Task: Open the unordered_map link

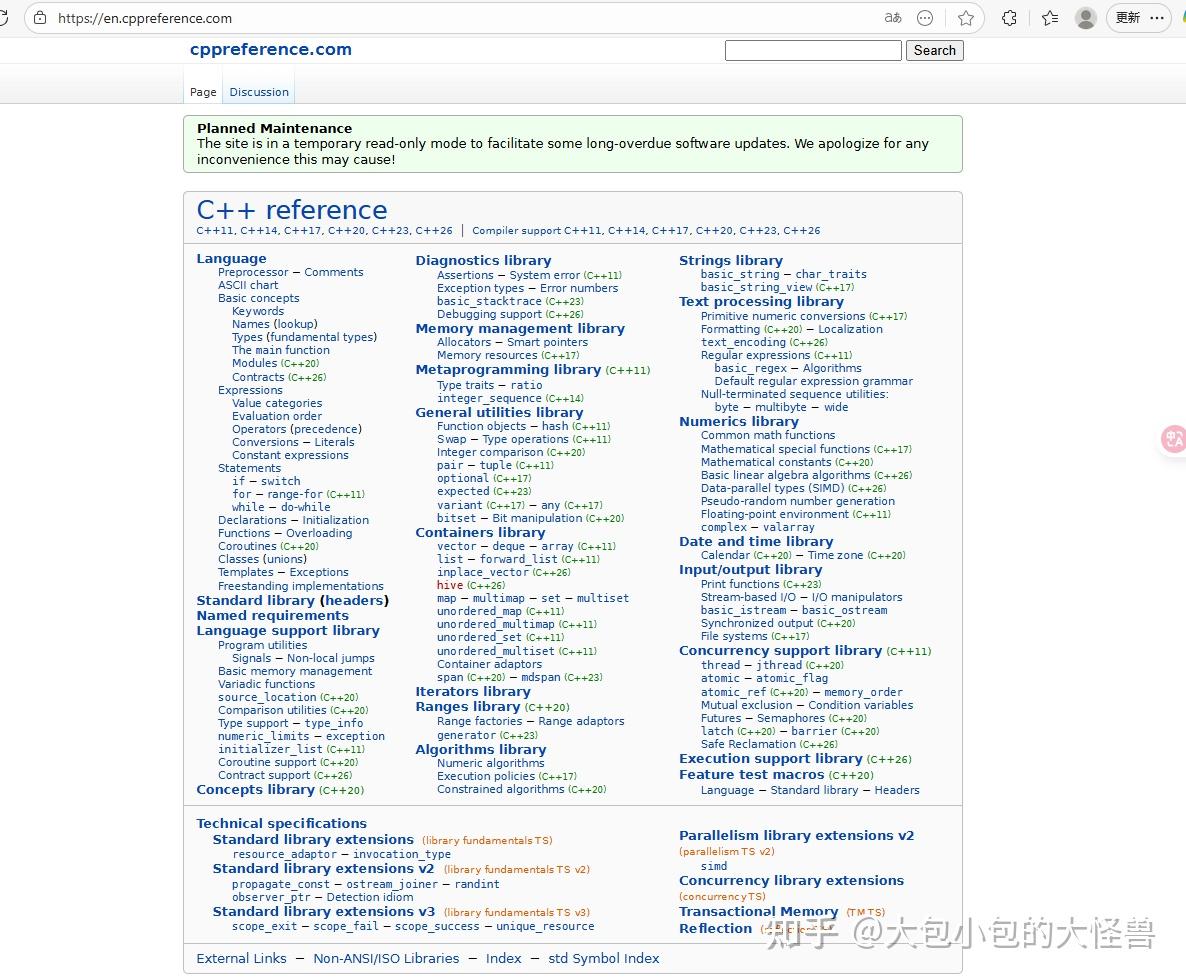Action: click(480, 611)
